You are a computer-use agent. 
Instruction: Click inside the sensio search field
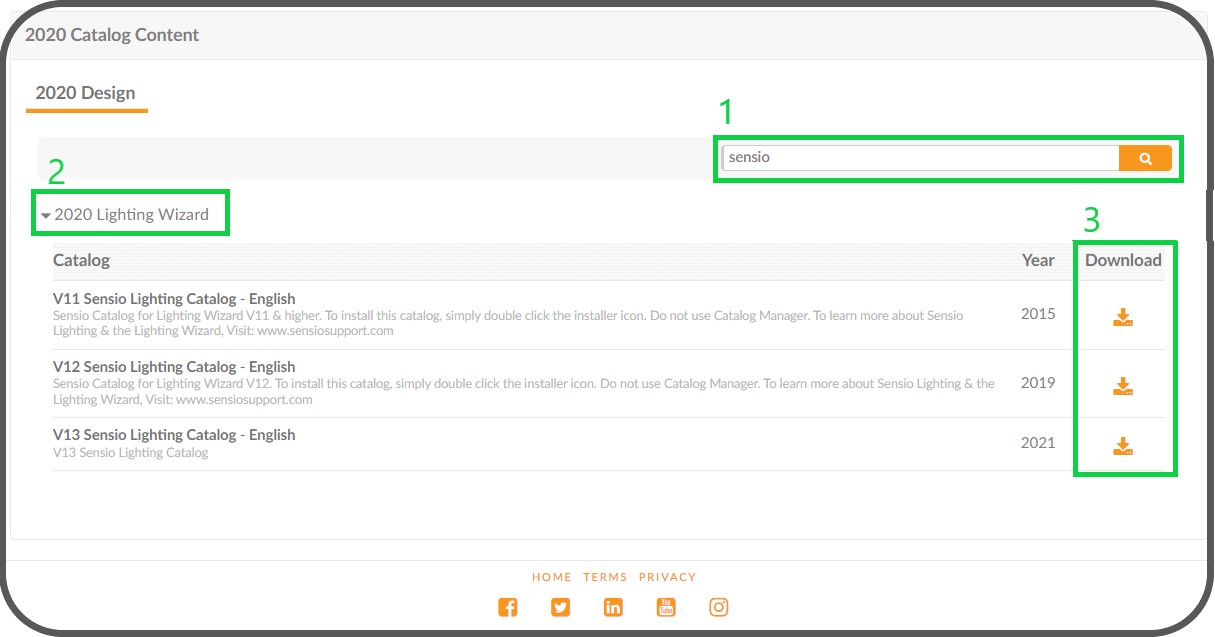pos(900,157)
